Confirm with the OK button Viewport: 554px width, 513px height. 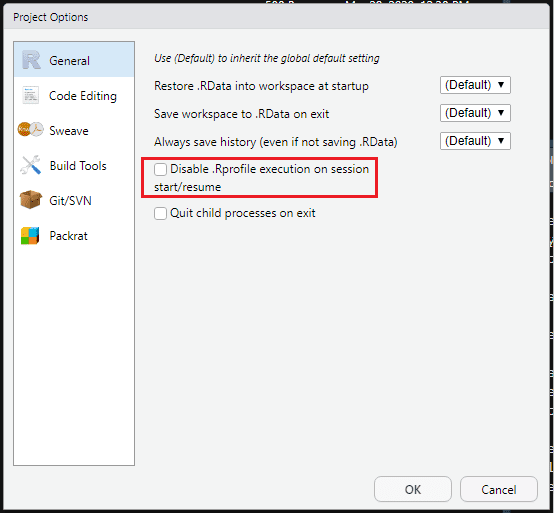coord(413,489)
